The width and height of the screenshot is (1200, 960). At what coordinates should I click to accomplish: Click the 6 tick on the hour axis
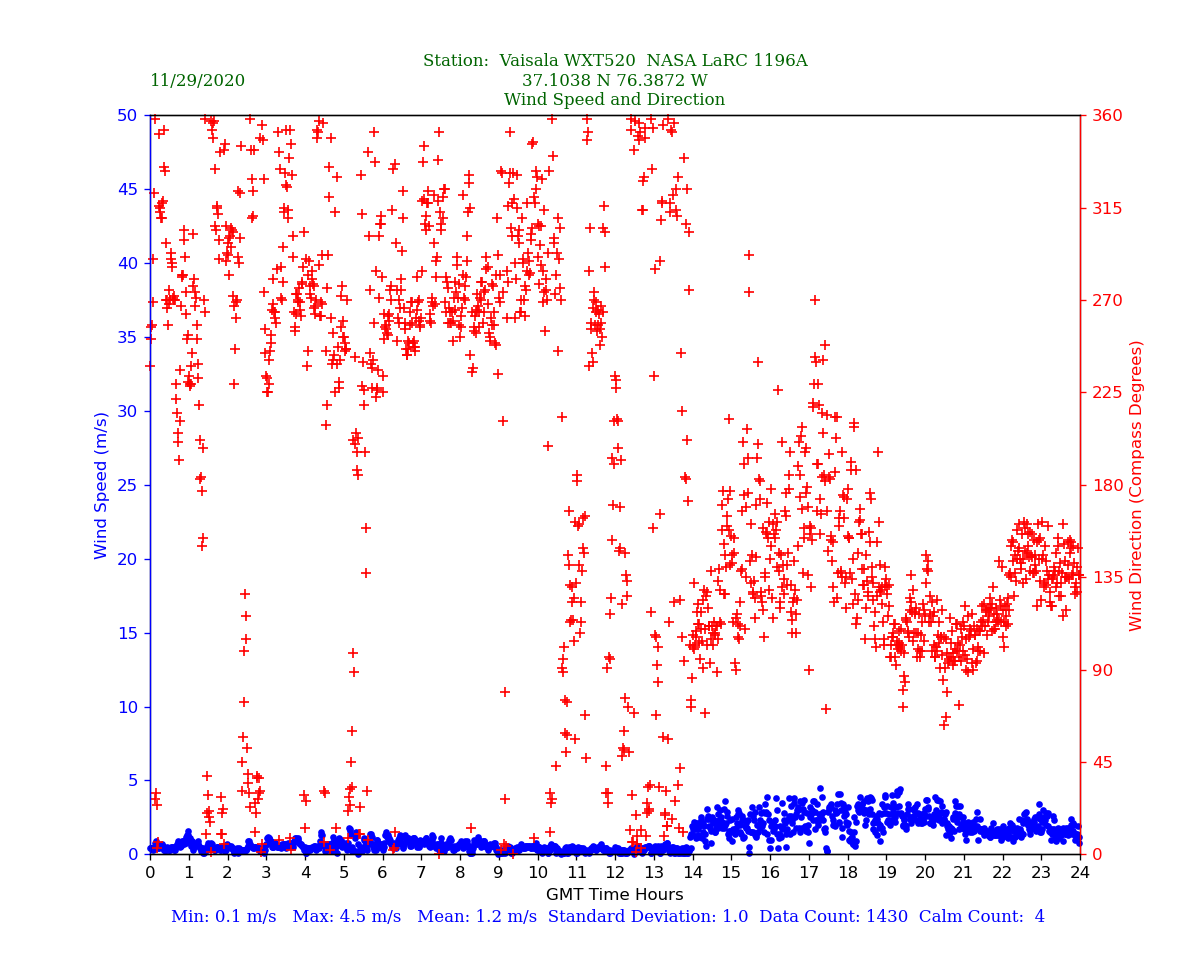coord(382,873)
